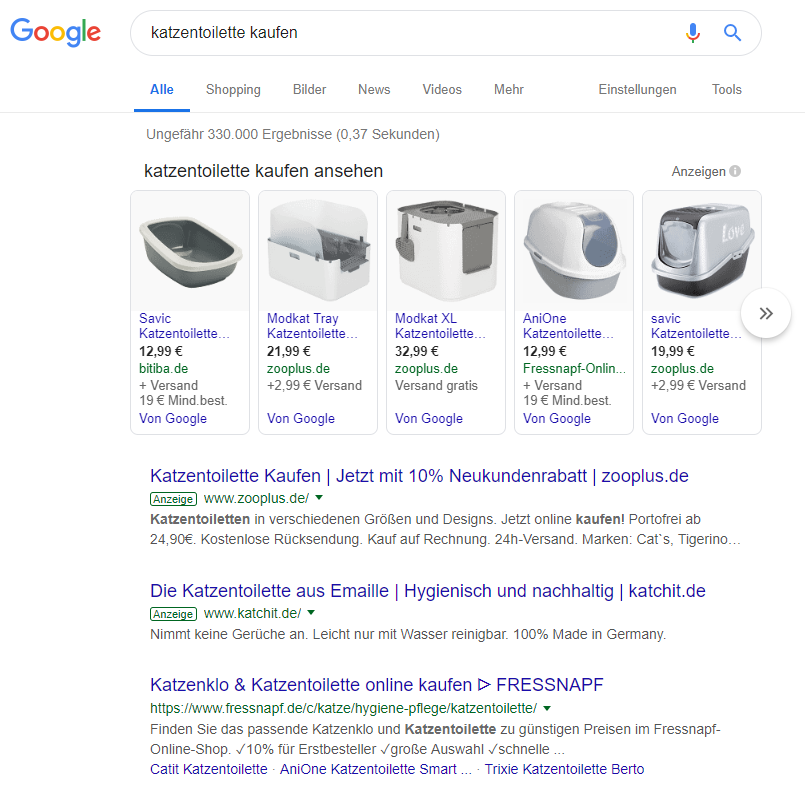805x797 pixels.
Task: Open the Videos tab
Action: (442, 90)
